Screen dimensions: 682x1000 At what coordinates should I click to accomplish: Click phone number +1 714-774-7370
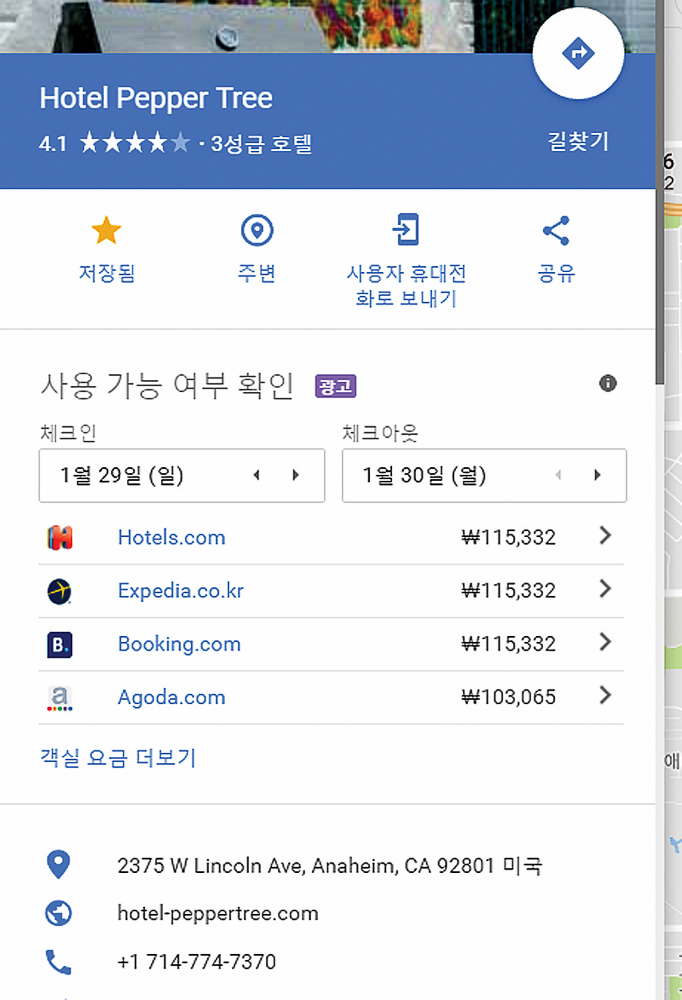click(196, 962)
